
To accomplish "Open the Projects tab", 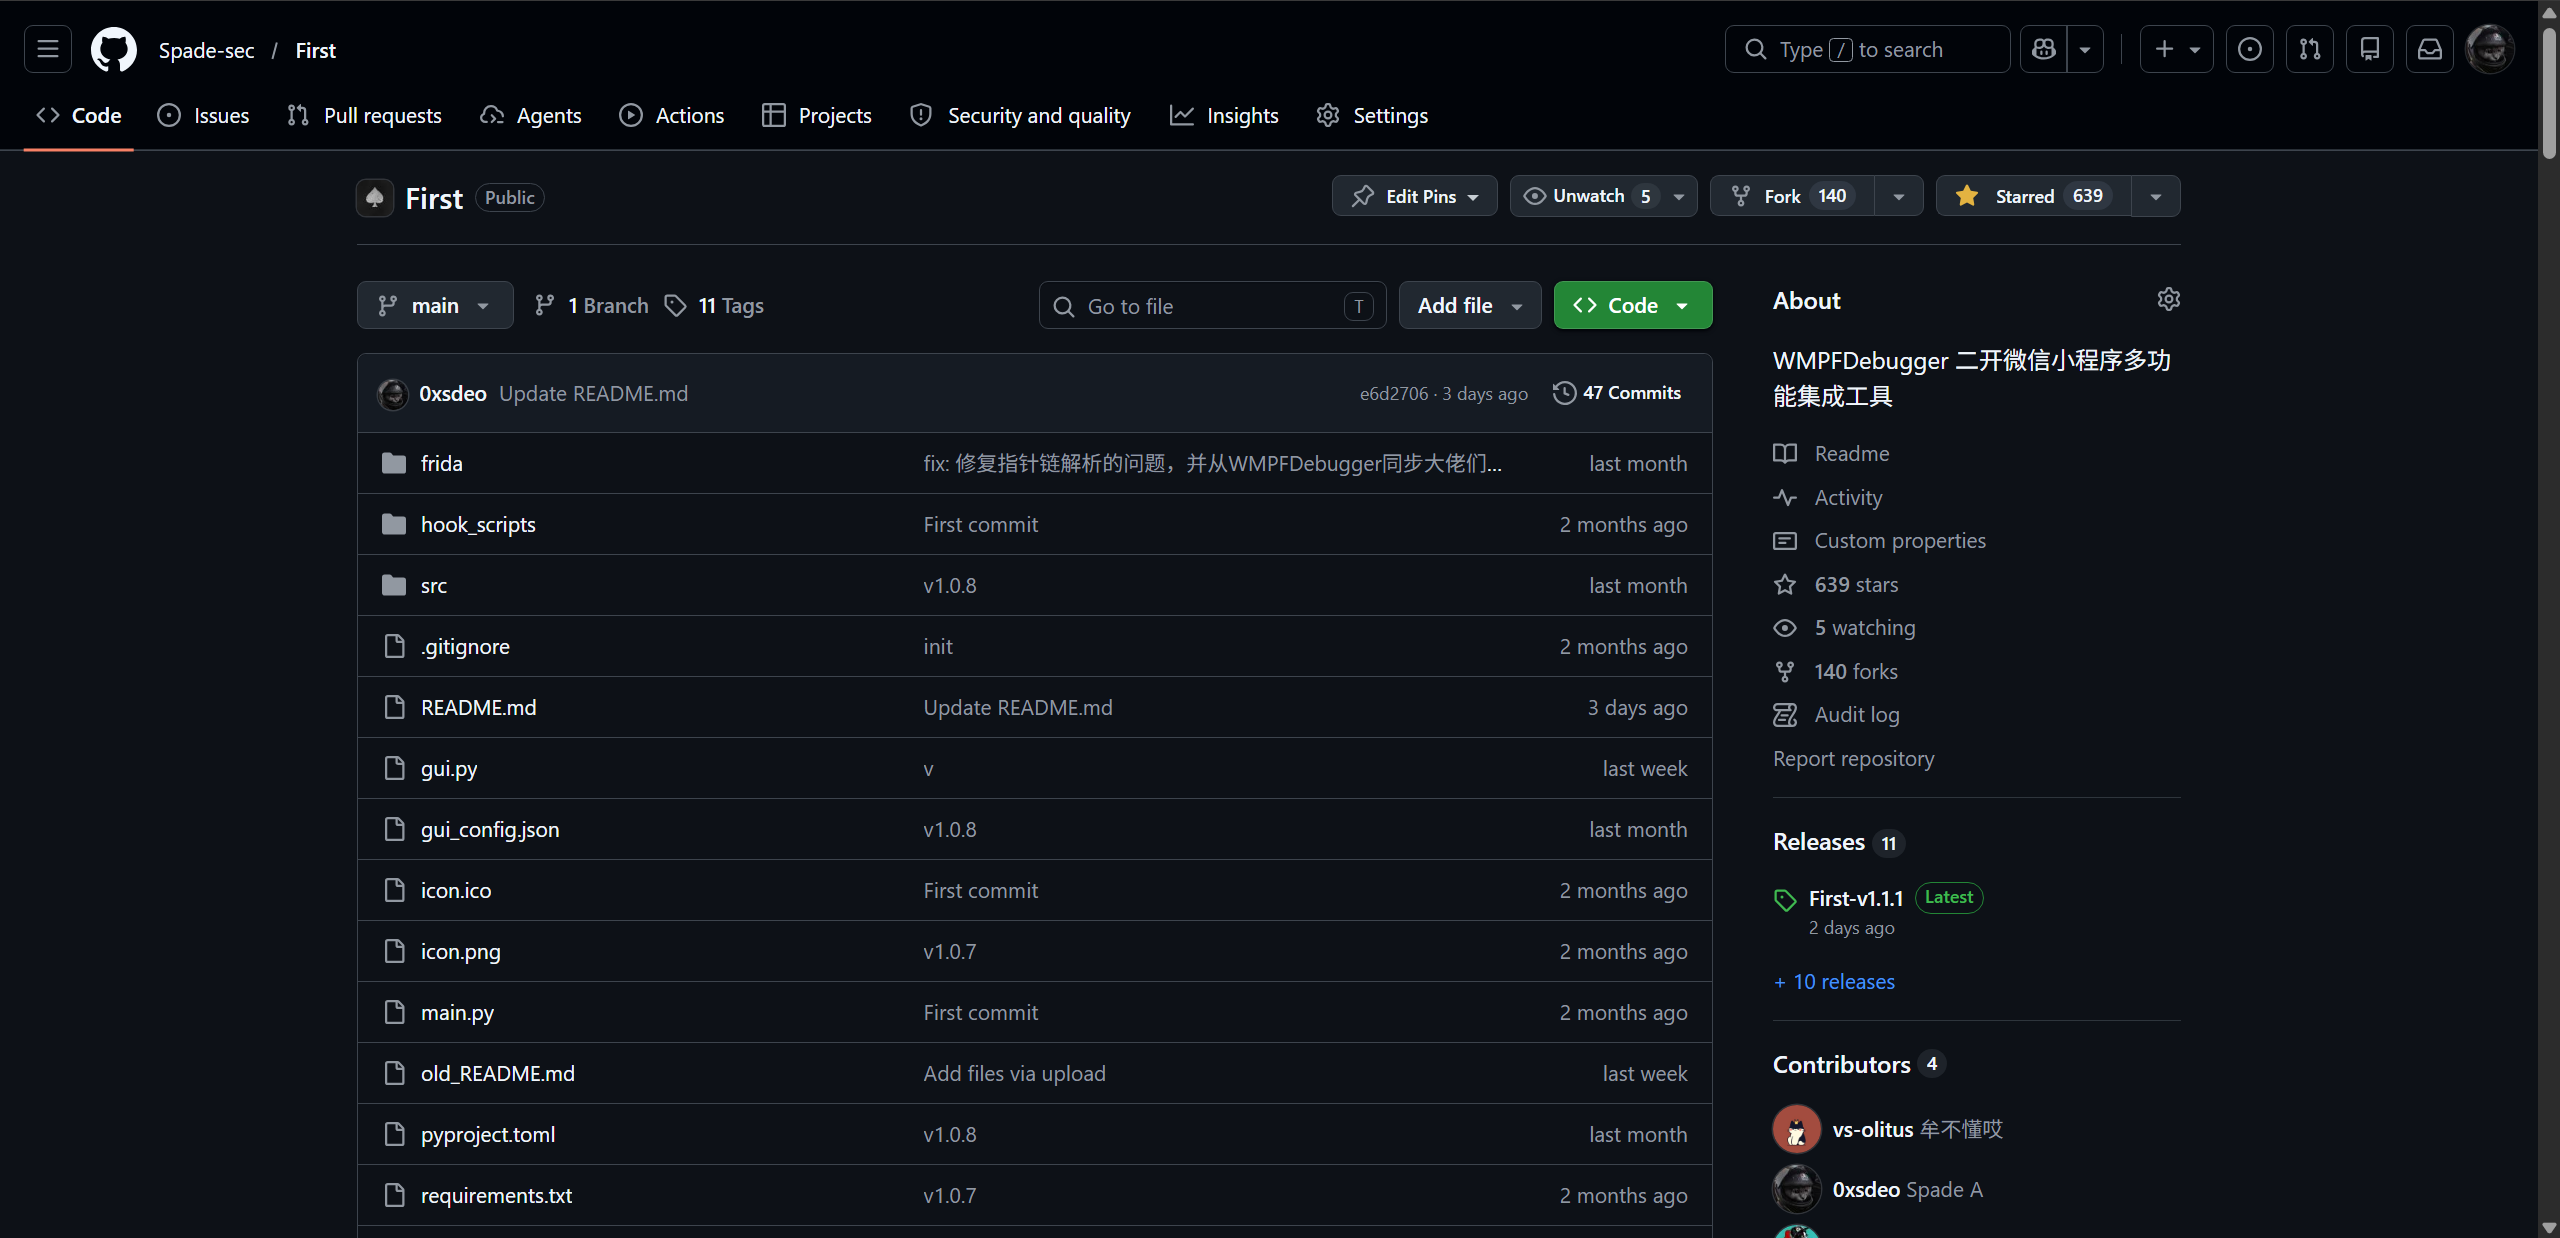I will point(817,115).
